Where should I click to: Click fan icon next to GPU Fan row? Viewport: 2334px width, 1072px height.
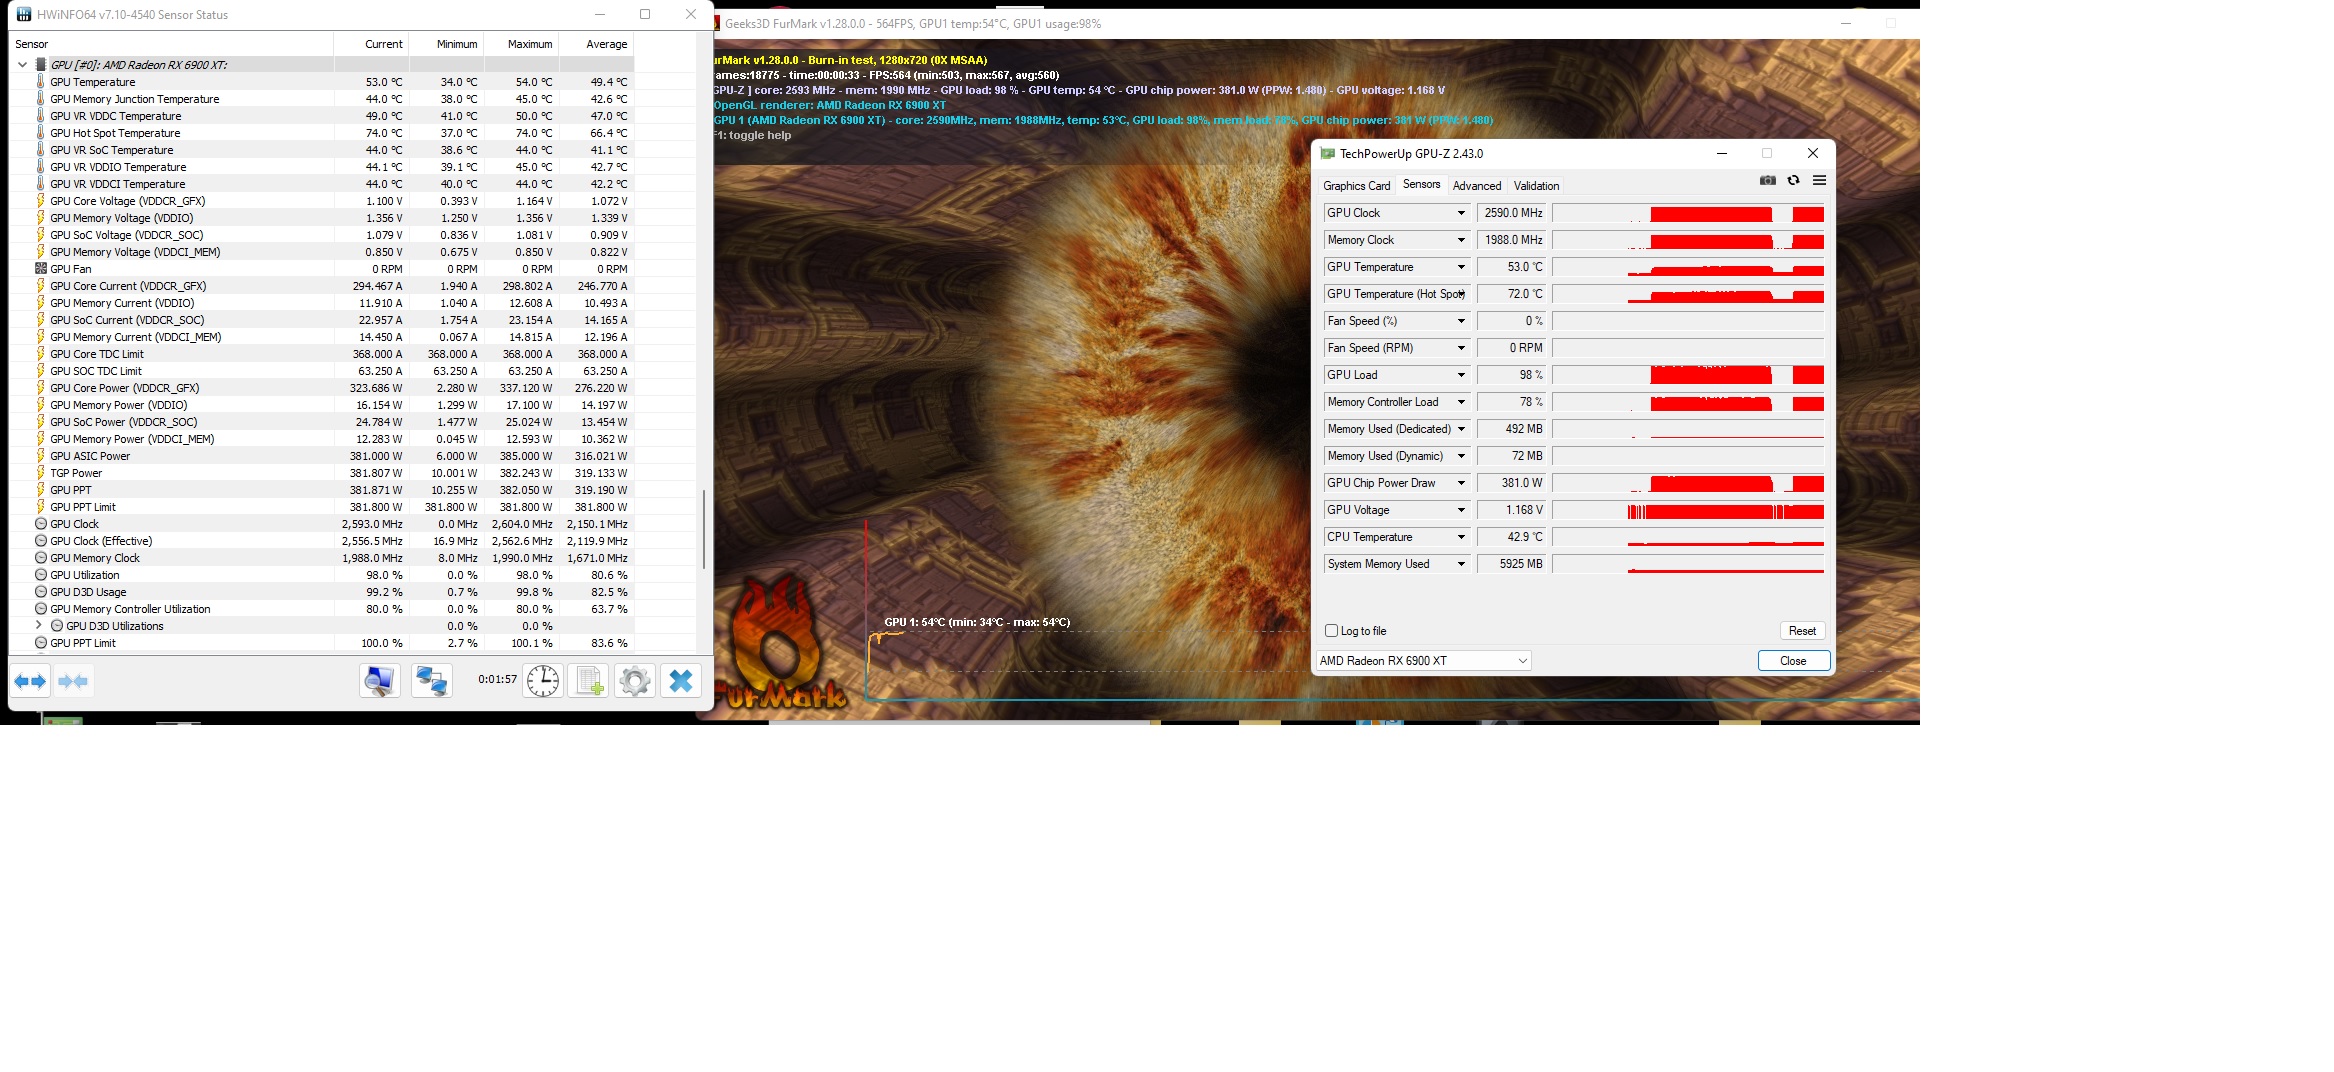point(40,269)
